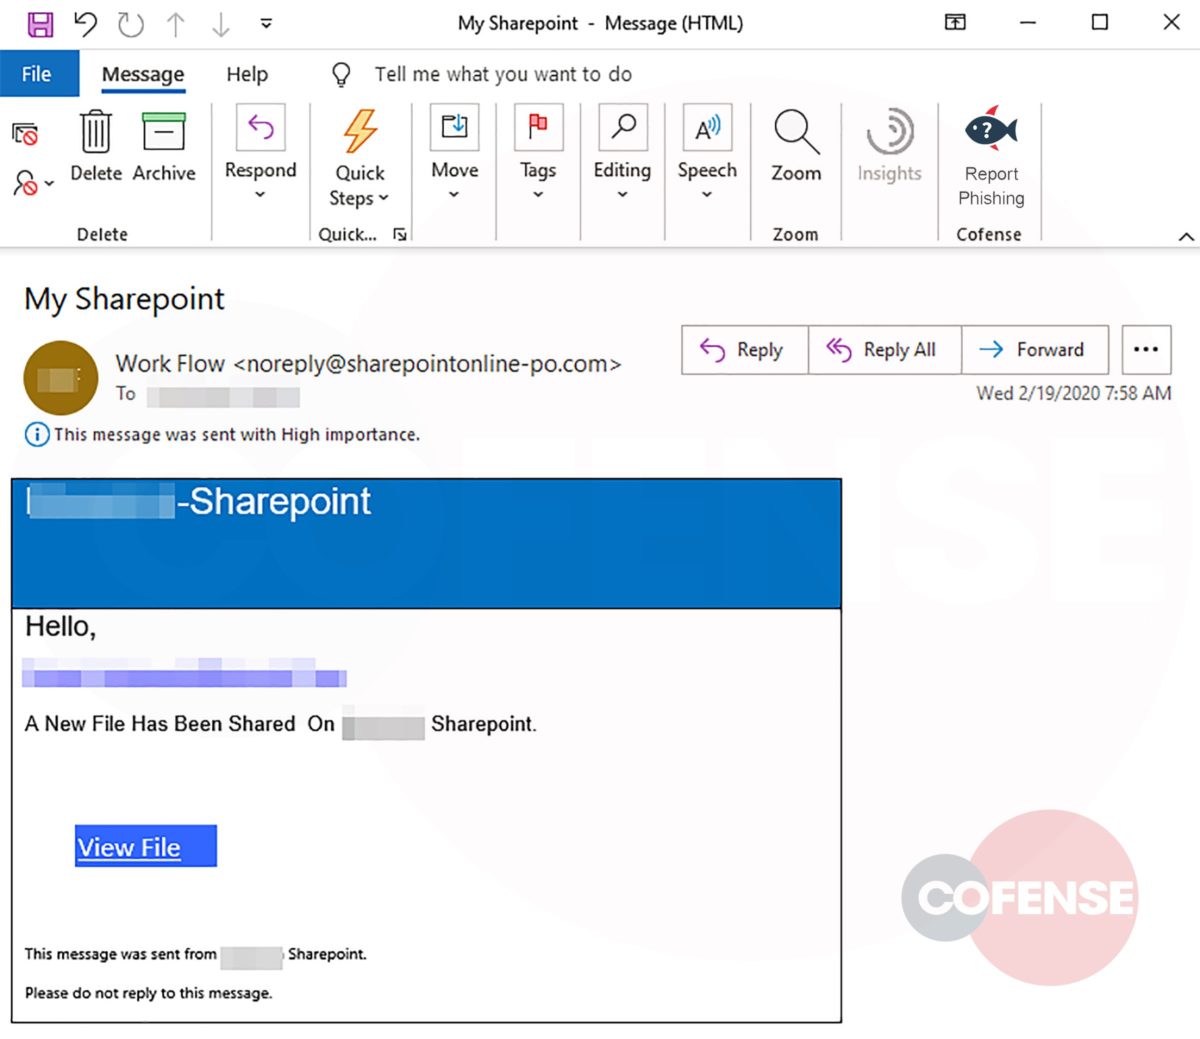Click the Undo arrow icon
This screenshot has height=1039, width=1200.
coord(86,24)
